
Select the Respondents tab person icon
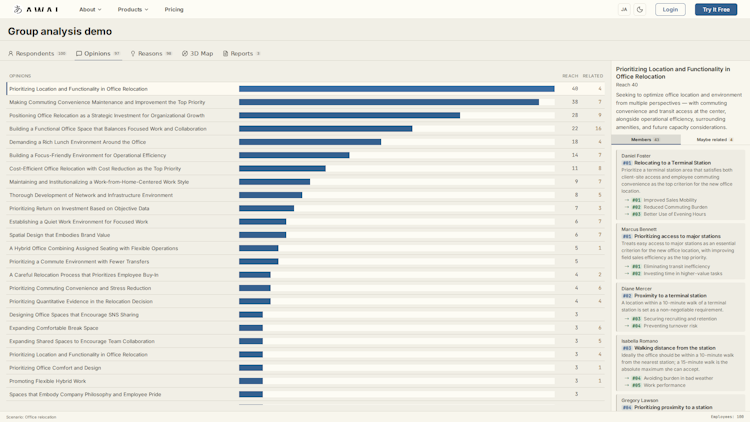[x=11, y=54]
